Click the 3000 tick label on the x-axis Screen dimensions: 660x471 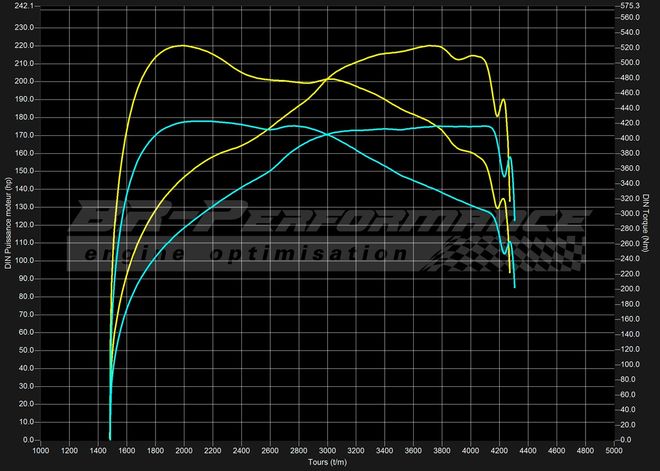click(327, 451)
